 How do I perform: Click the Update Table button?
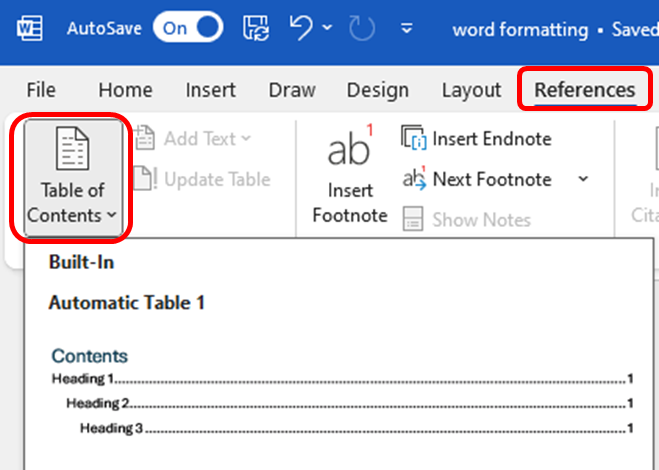coord(204,180)
